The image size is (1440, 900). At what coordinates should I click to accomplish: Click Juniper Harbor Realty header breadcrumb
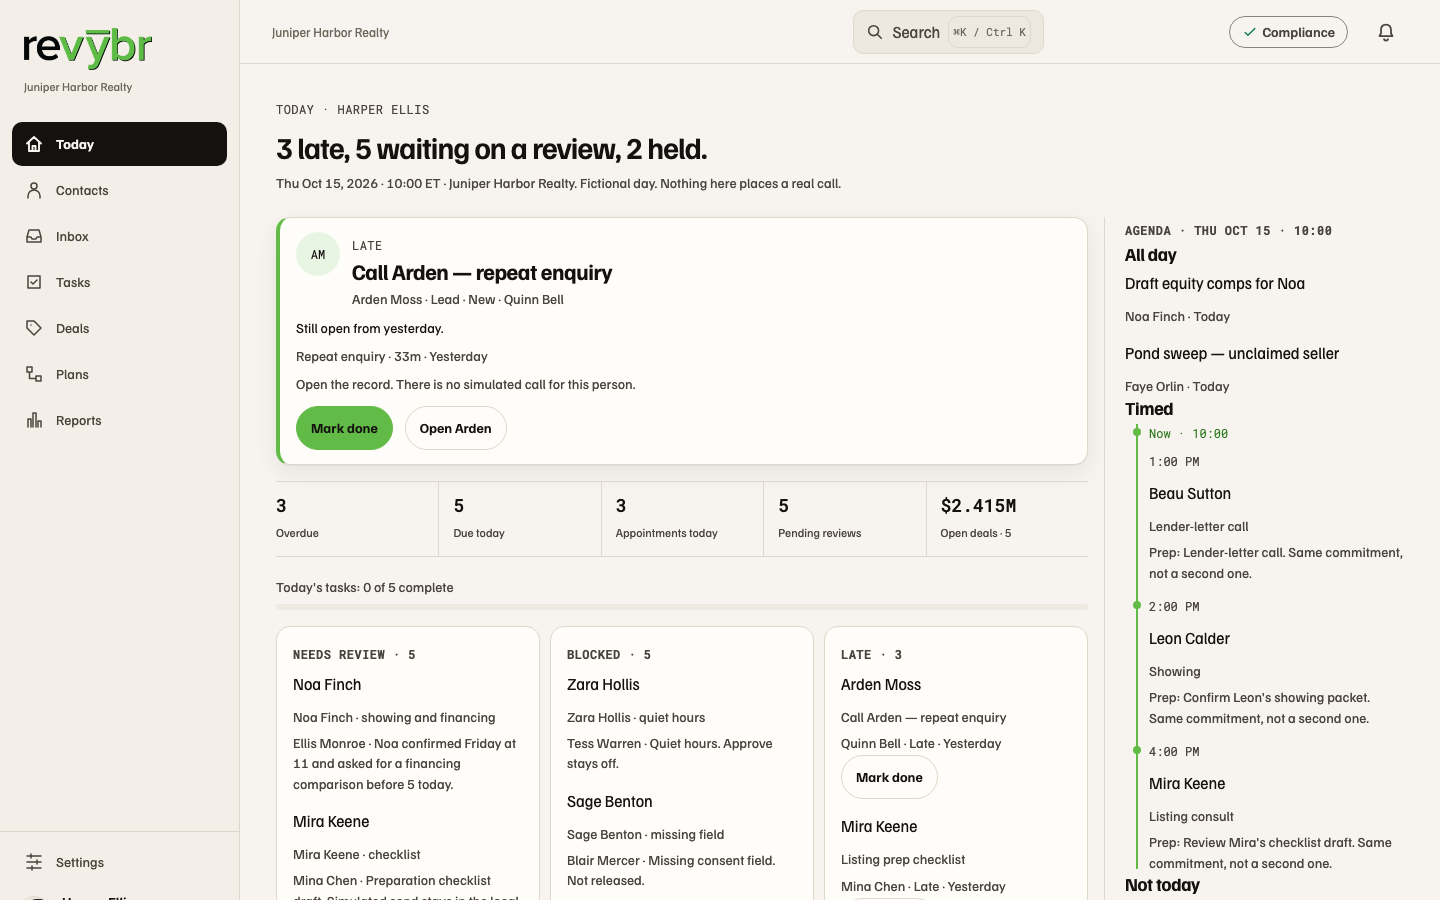click(330, 32)
